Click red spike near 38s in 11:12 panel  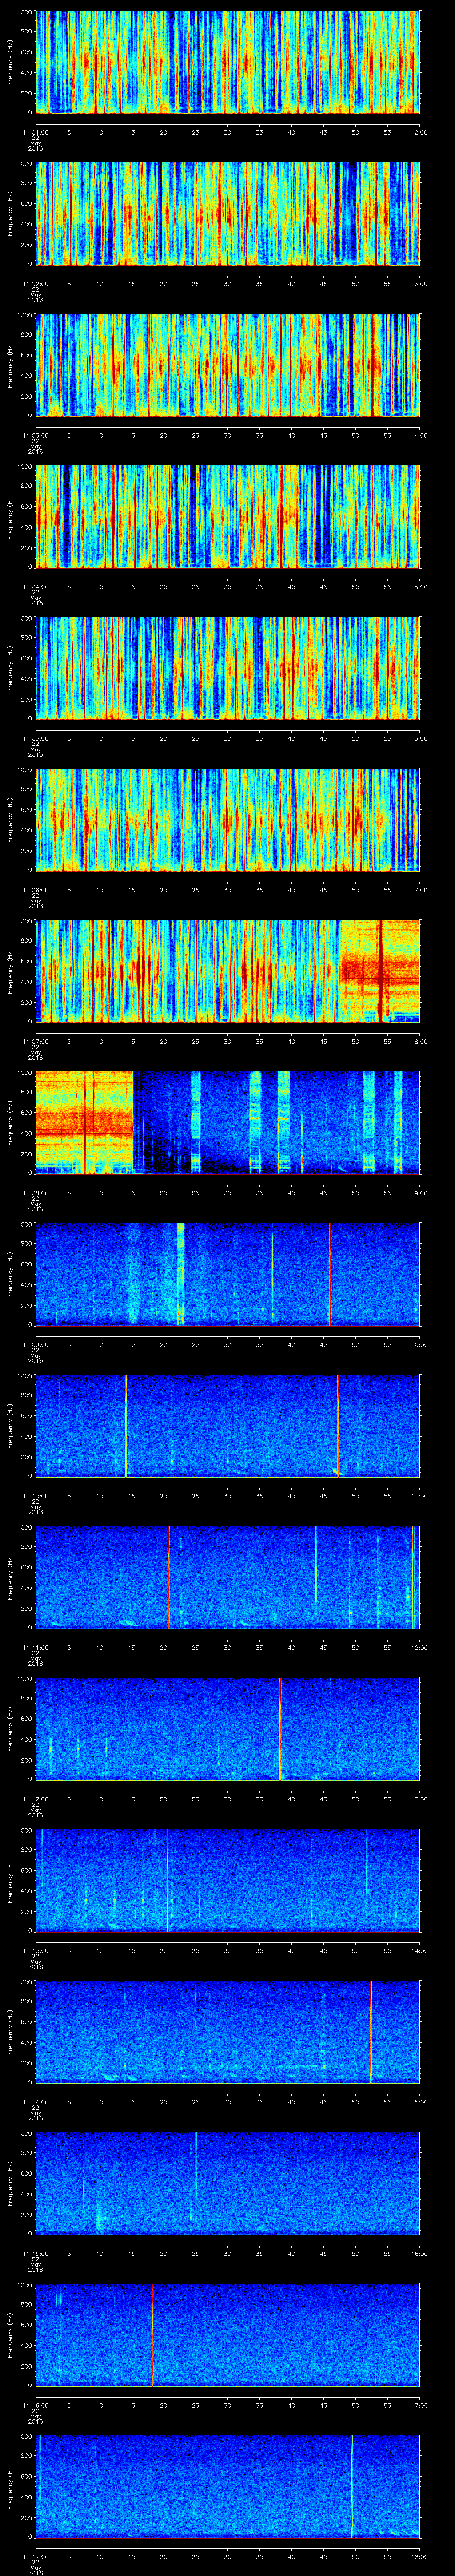[281, 1728]
